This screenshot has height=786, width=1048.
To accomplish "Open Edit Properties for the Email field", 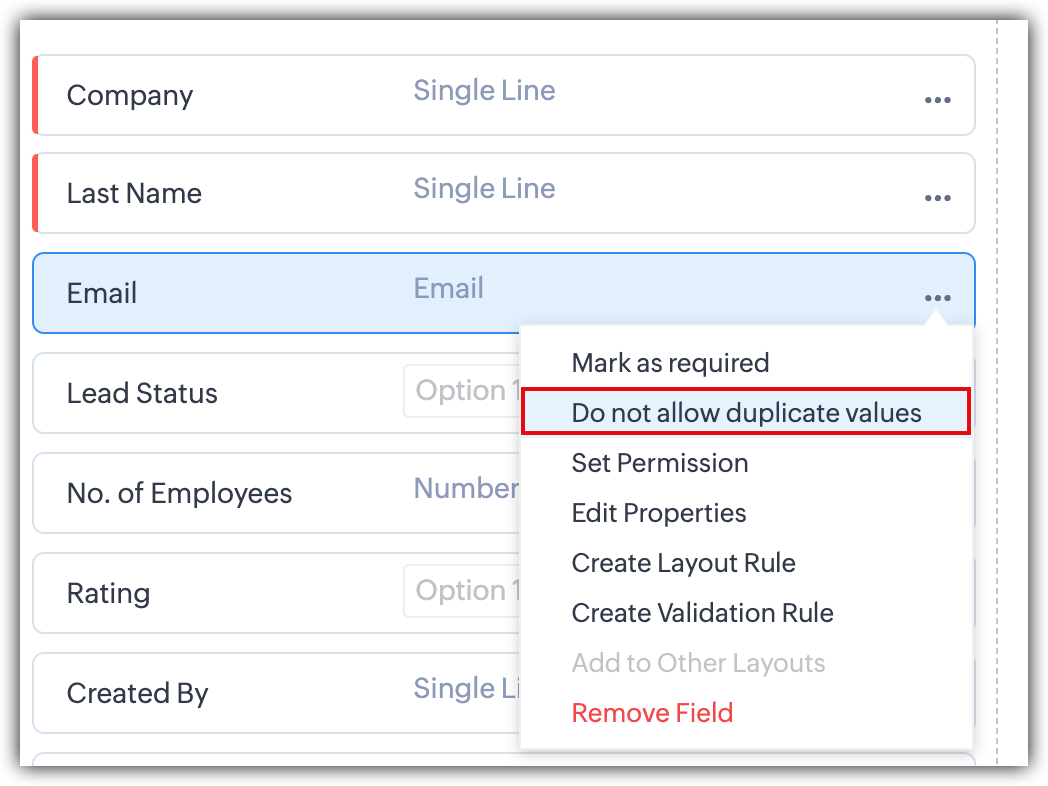I will [659, 513].
